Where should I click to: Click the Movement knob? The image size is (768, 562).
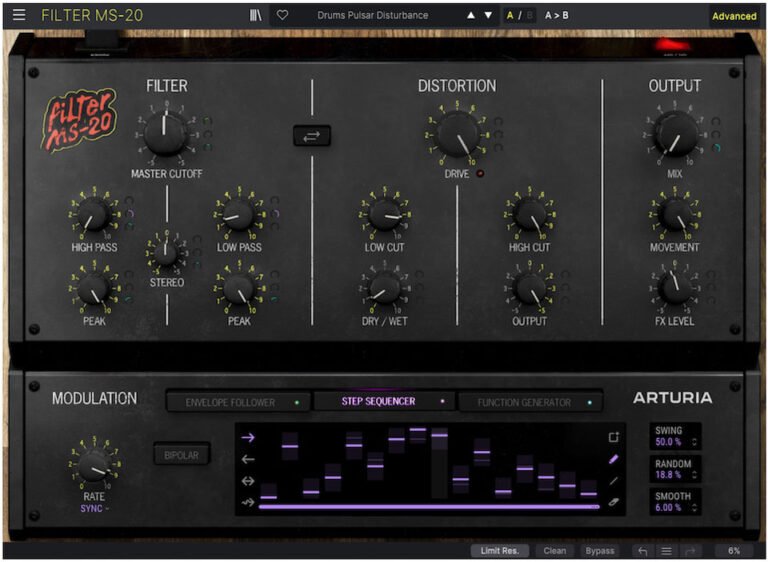pos(675,215)
